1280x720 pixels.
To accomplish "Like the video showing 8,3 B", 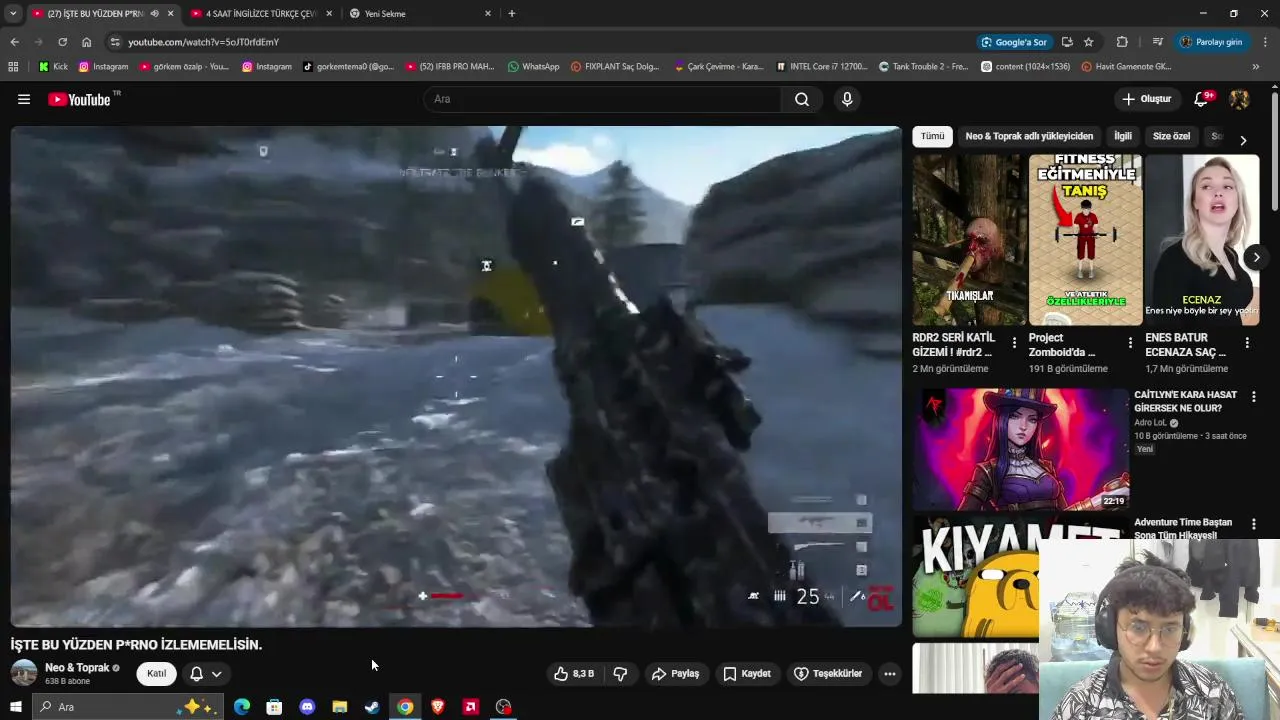I will tap(573, 674).
